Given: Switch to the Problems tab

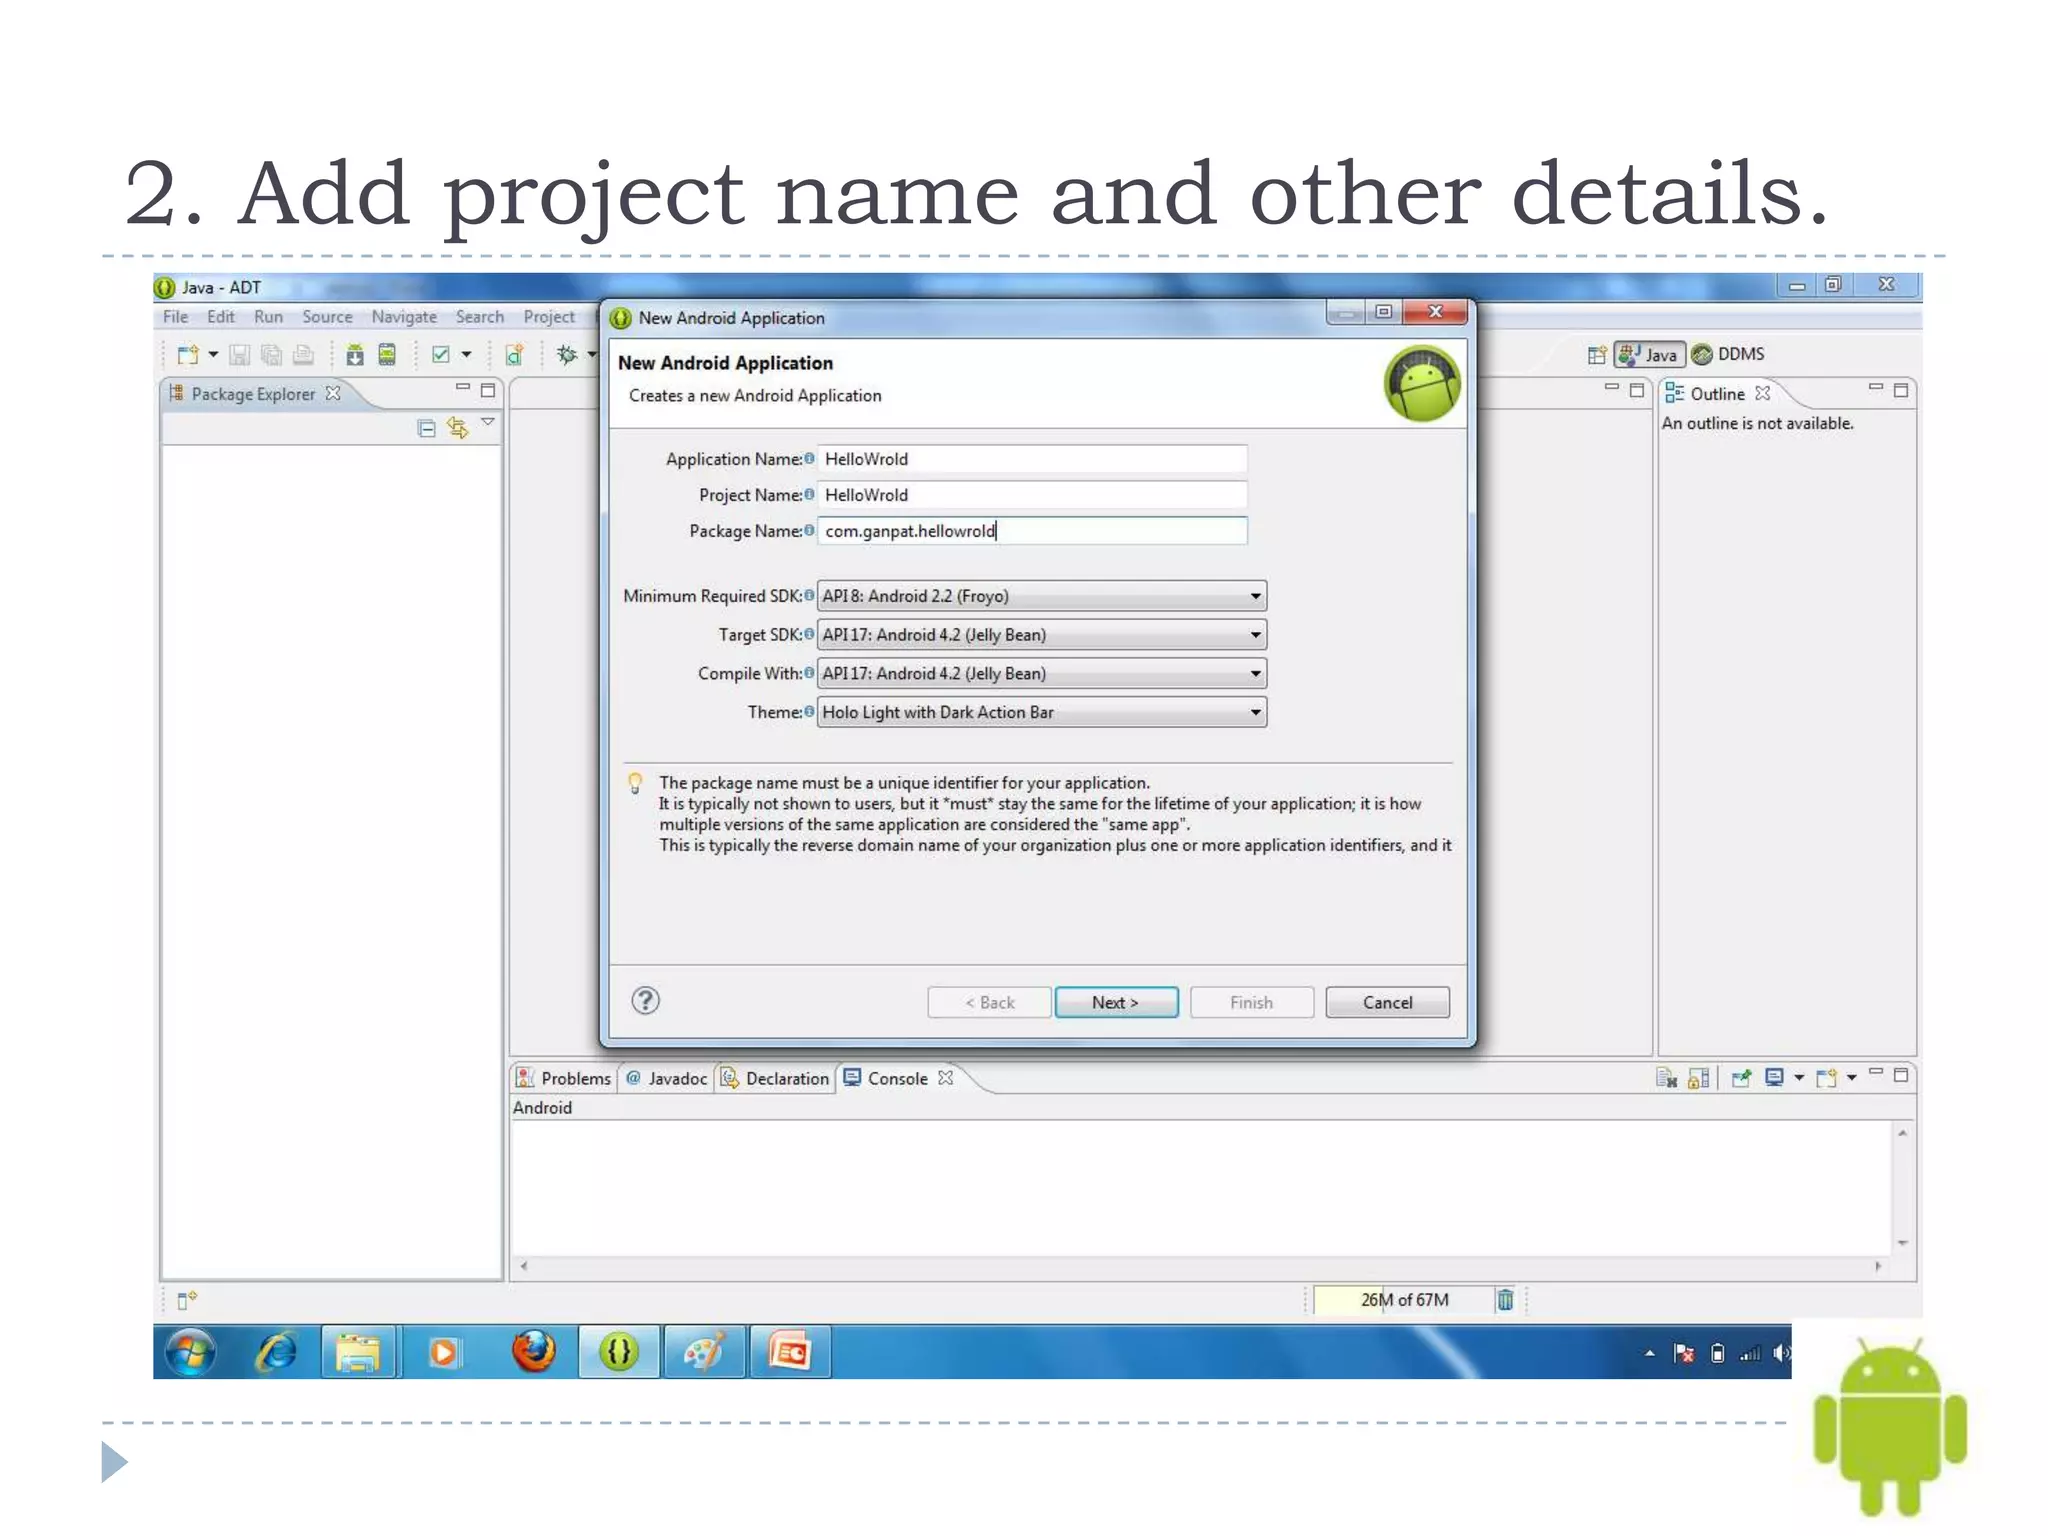Looking at the screenshot, I should coord(564,1078).
